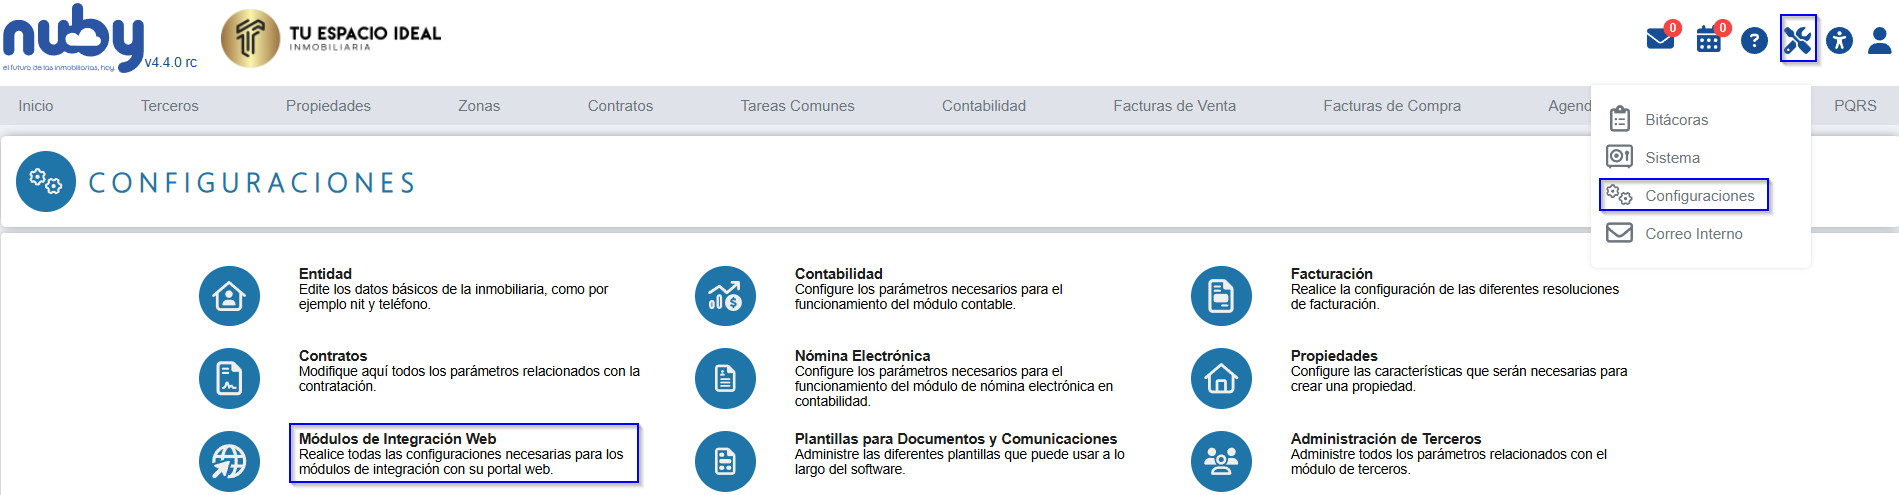Select Sistema in the tools menu
1899x495 pixels.
click(1672, 158)
